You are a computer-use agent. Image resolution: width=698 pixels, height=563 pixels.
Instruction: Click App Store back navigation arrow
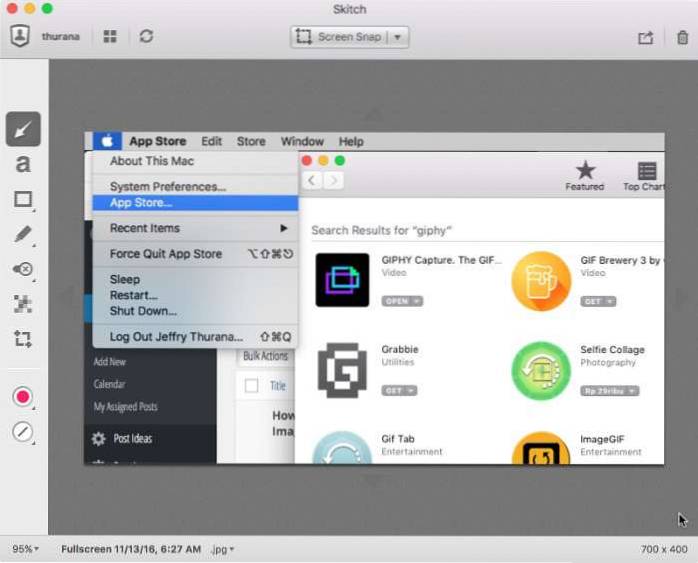pos(312,180)
